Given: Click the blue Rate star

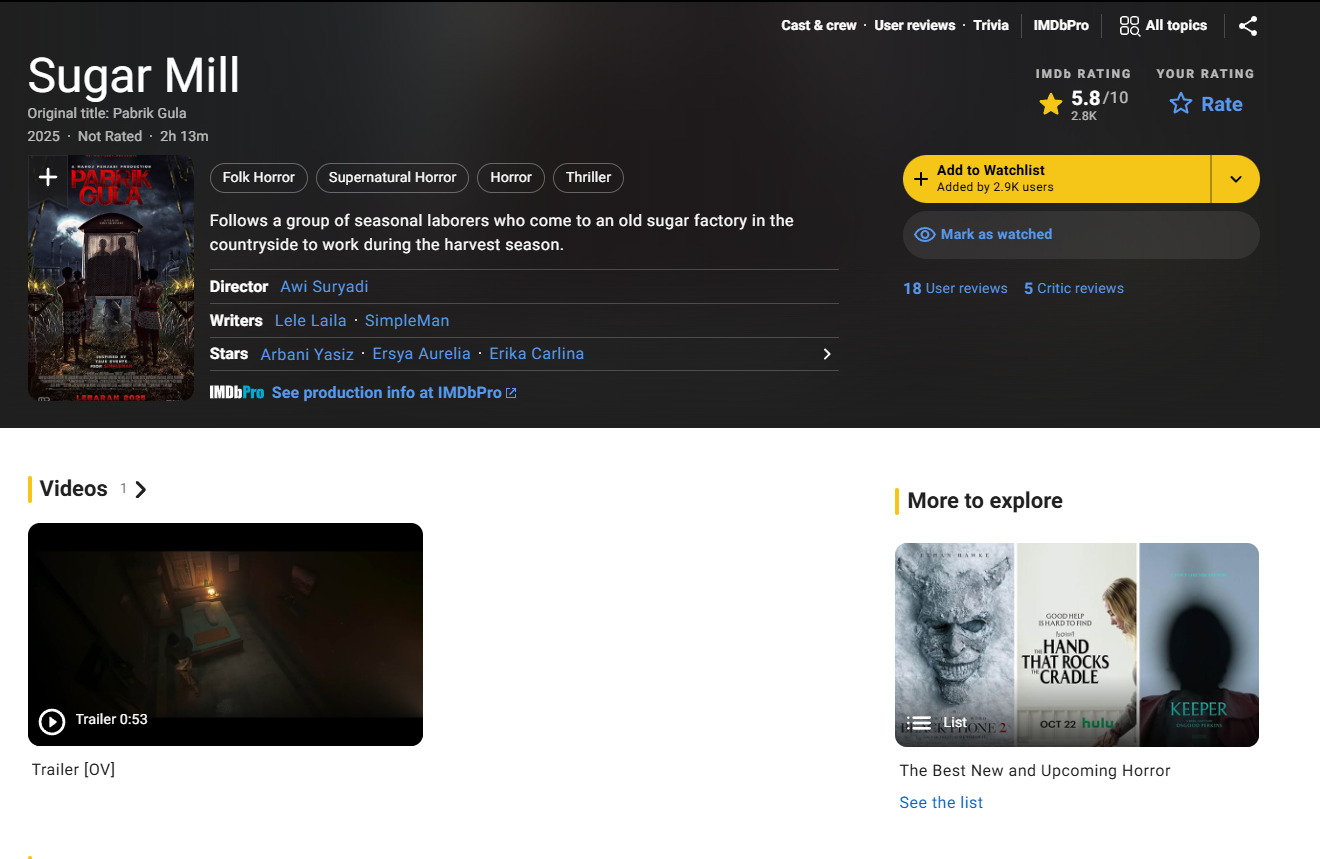Looking at the screenshot, I should 1181,104.
